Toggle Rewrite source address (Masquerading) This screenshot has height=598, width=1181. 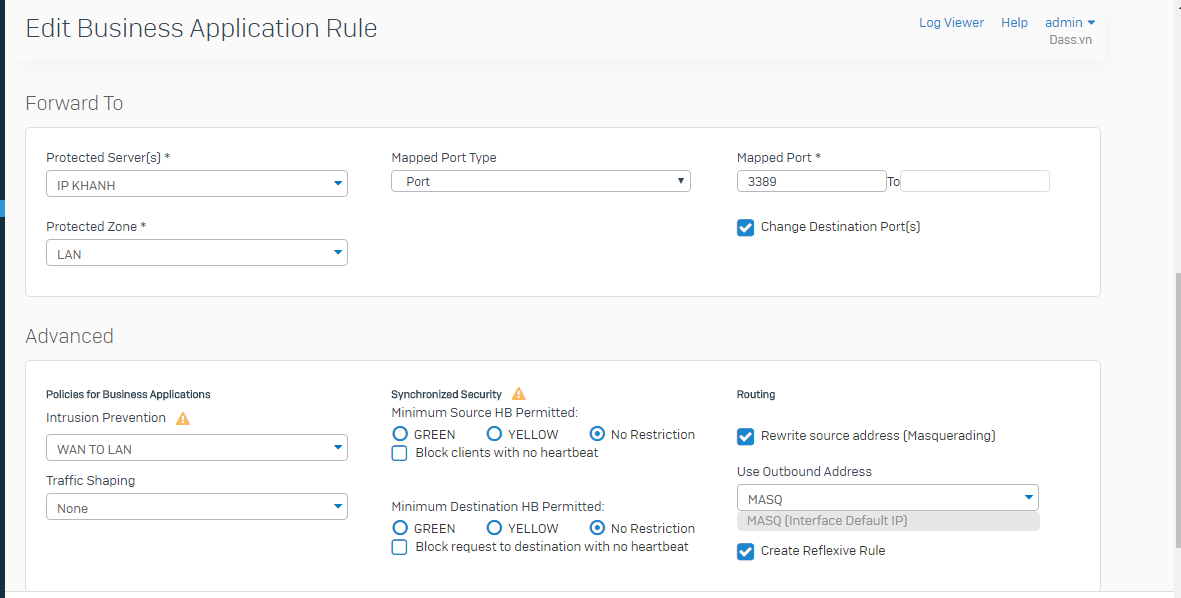point(746,436)
